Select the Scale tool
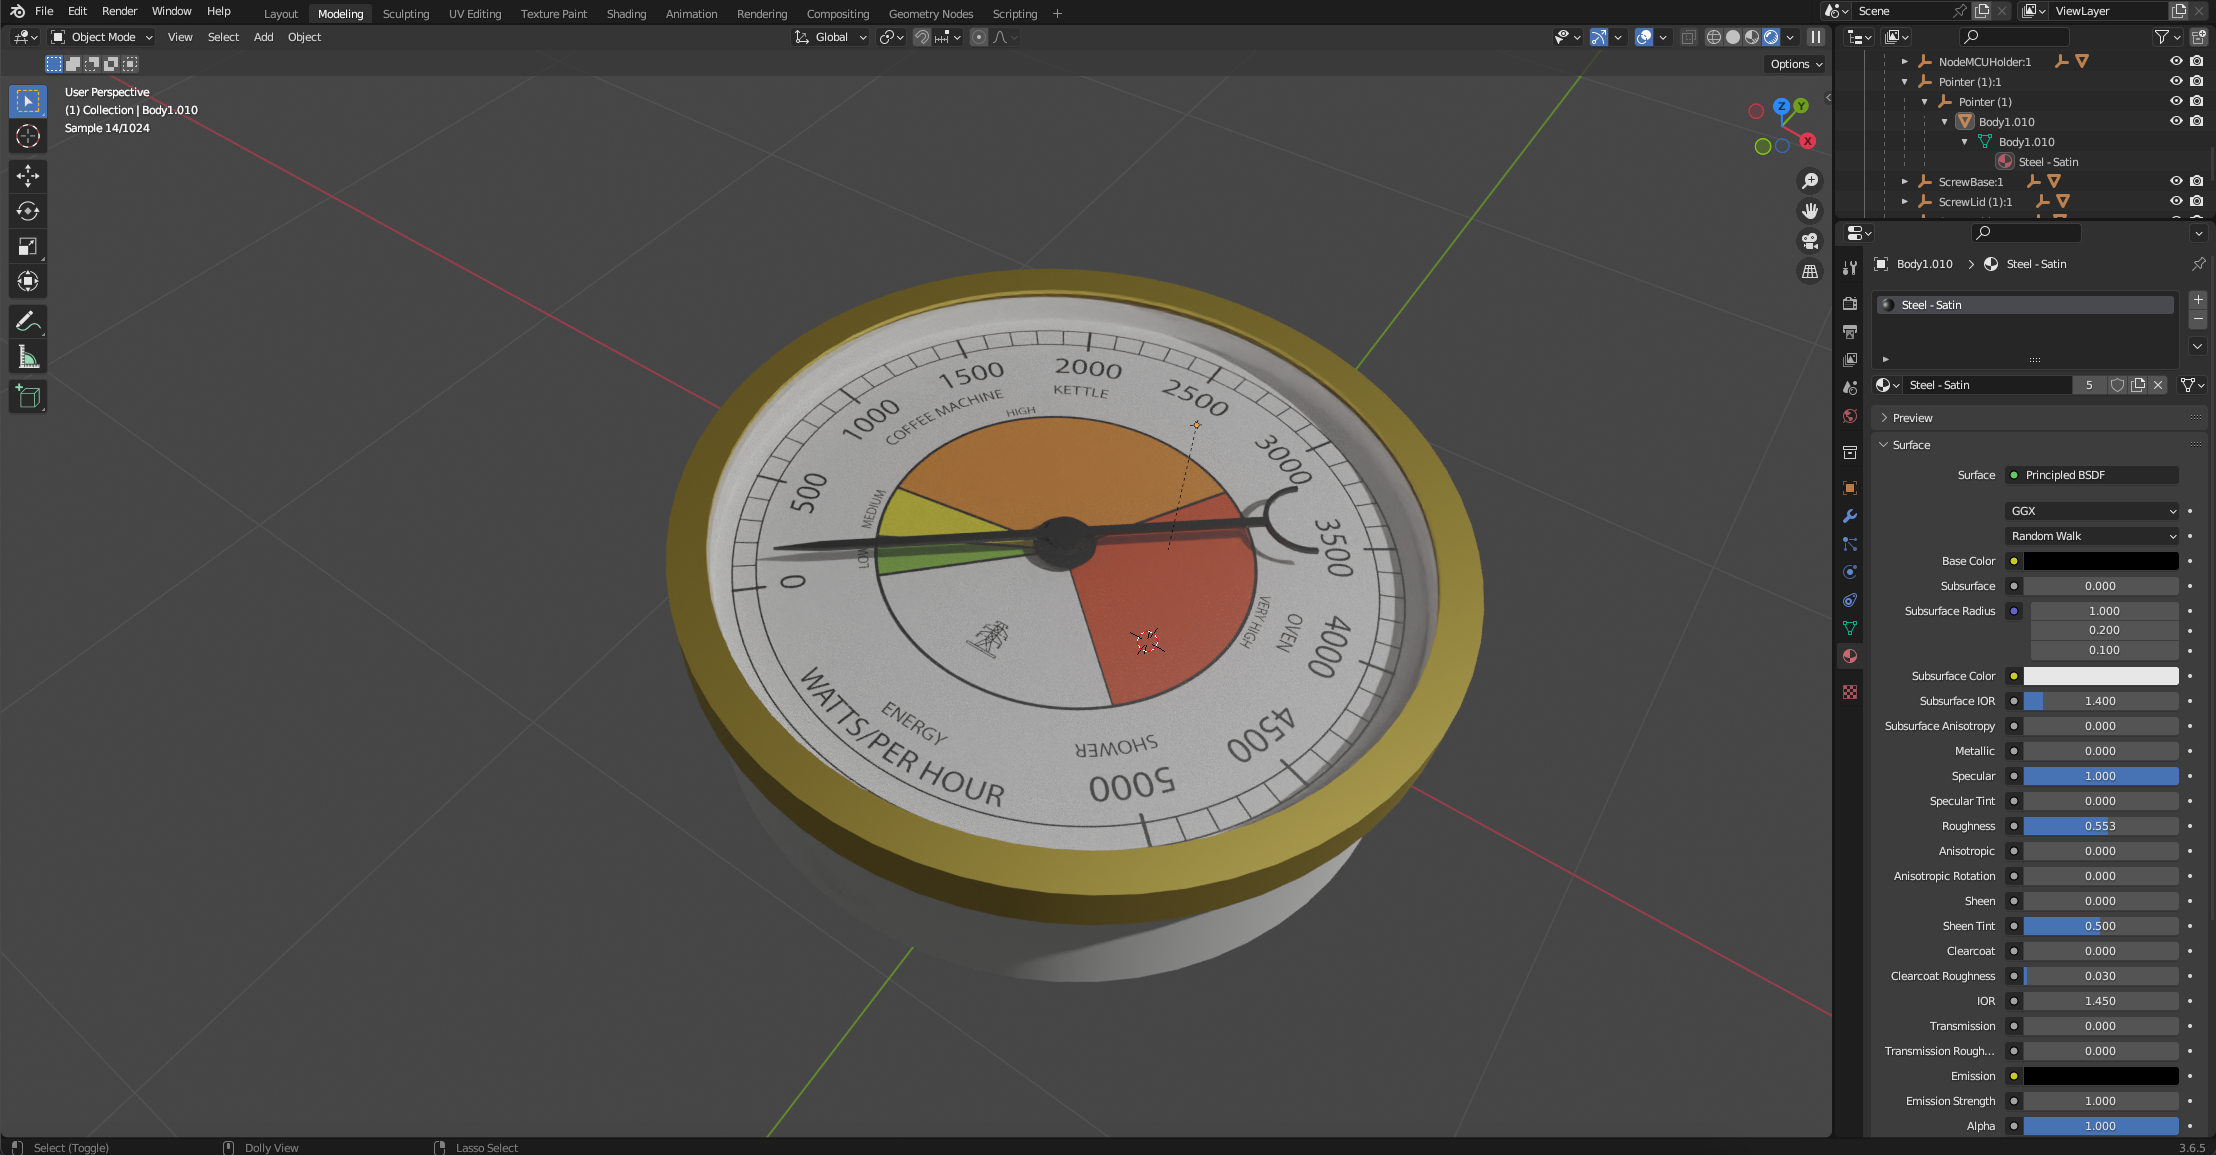The height and width of the screenshot is (1155, 2216). [x=28, y=246]
